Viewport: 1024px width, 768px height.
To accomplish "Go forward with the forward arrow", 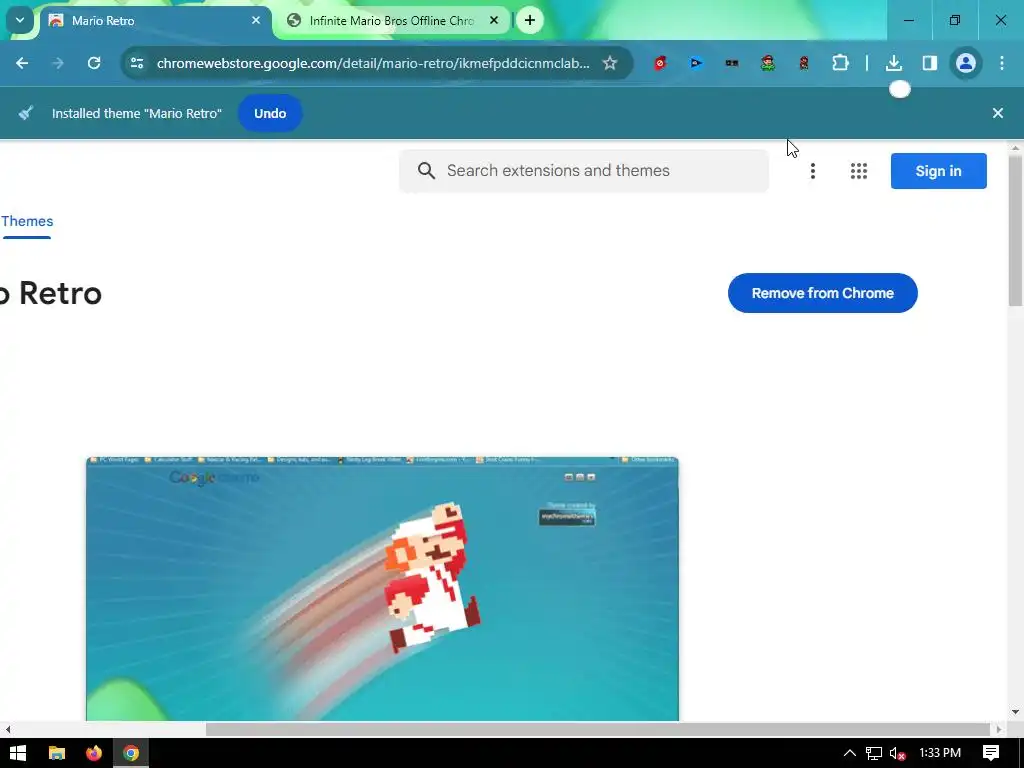I will (58, 63).
